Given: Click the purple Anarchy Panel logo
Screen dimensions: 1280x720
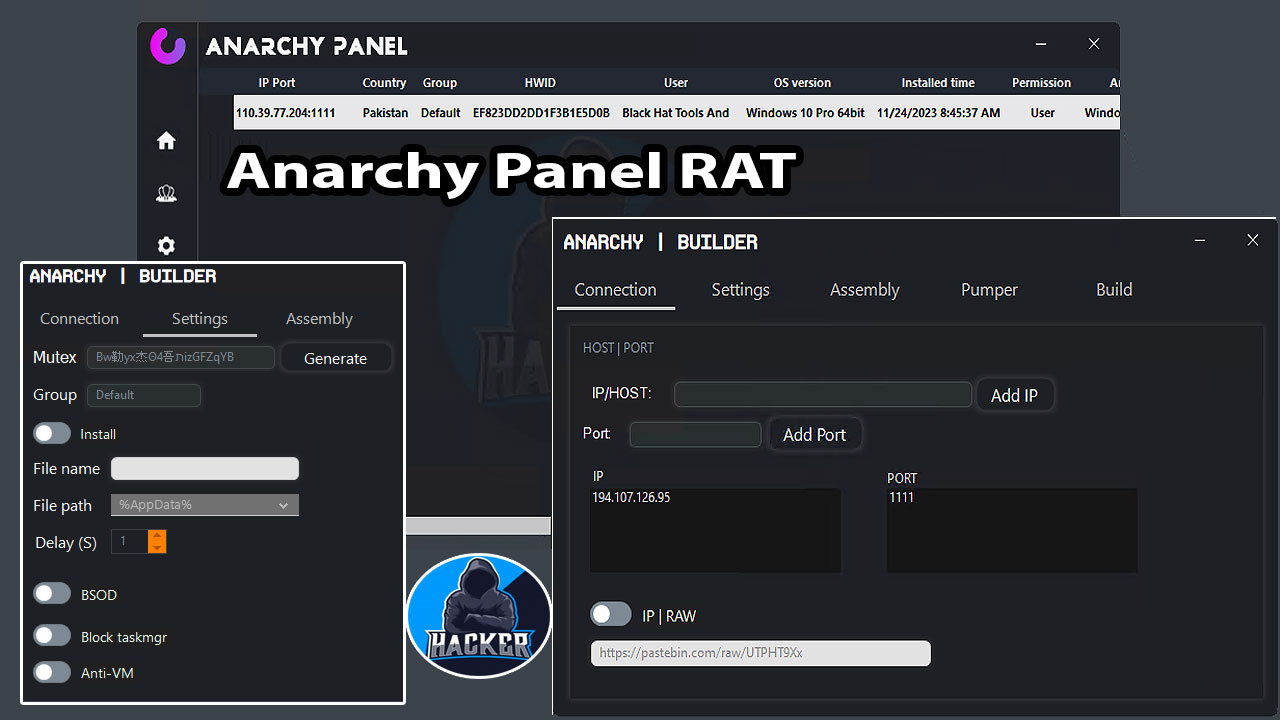Looking at the screenshot, I should (x=167, y=46).
